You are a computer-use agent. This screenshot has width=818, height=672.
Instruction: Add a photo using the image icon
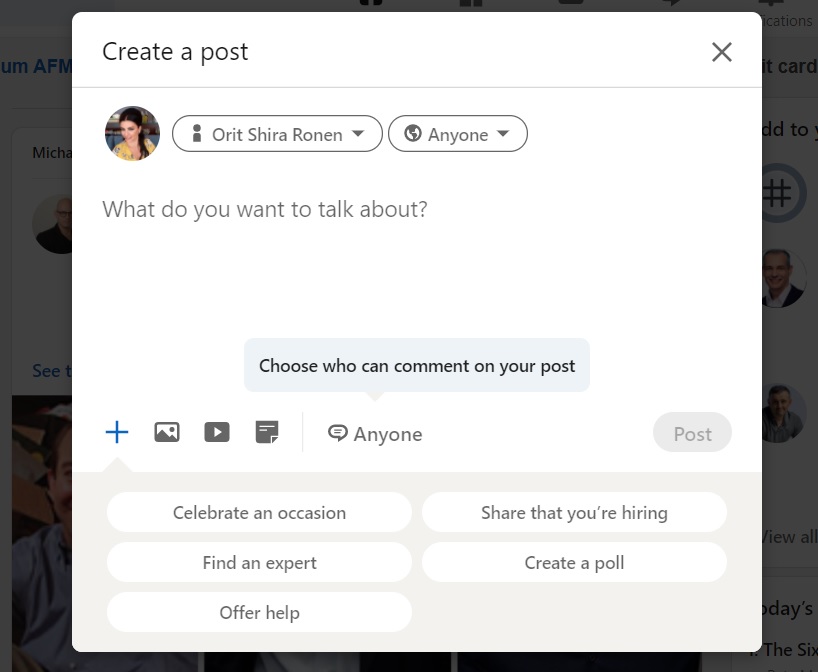(x=167, y=433)
